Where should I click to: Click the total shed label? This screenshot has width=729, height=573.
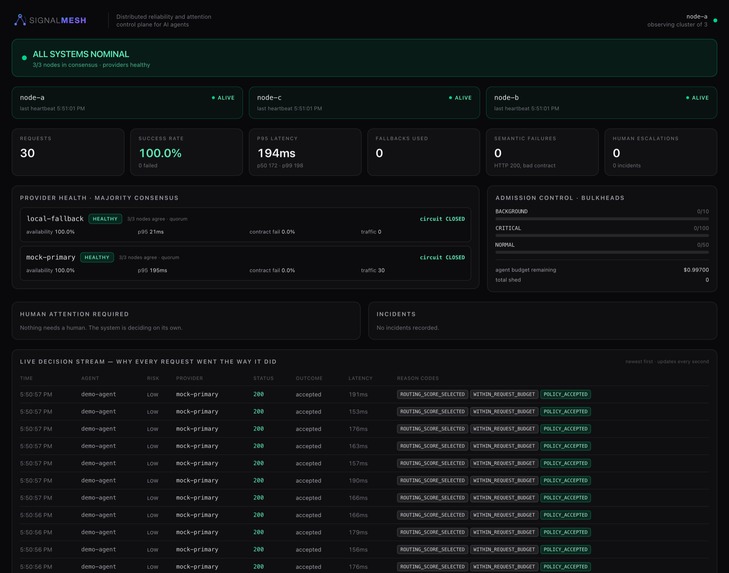[x=508, y=280]
